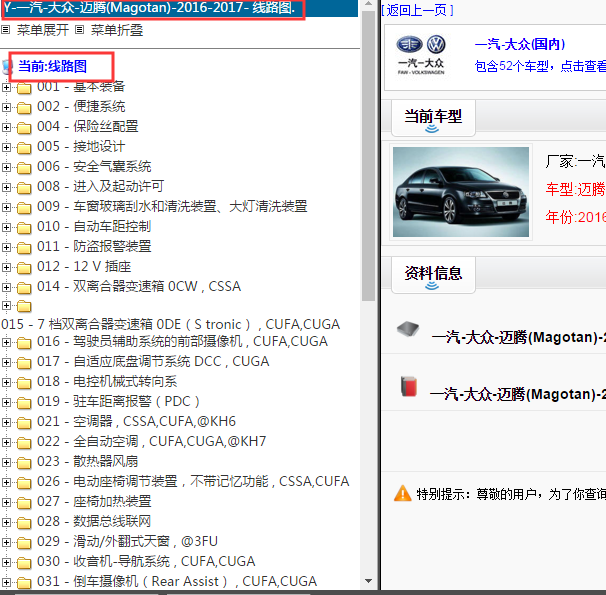606x595 pixels.
Task: Click folder icon of 026 电动座椅调节
Action: click(24, 483)
